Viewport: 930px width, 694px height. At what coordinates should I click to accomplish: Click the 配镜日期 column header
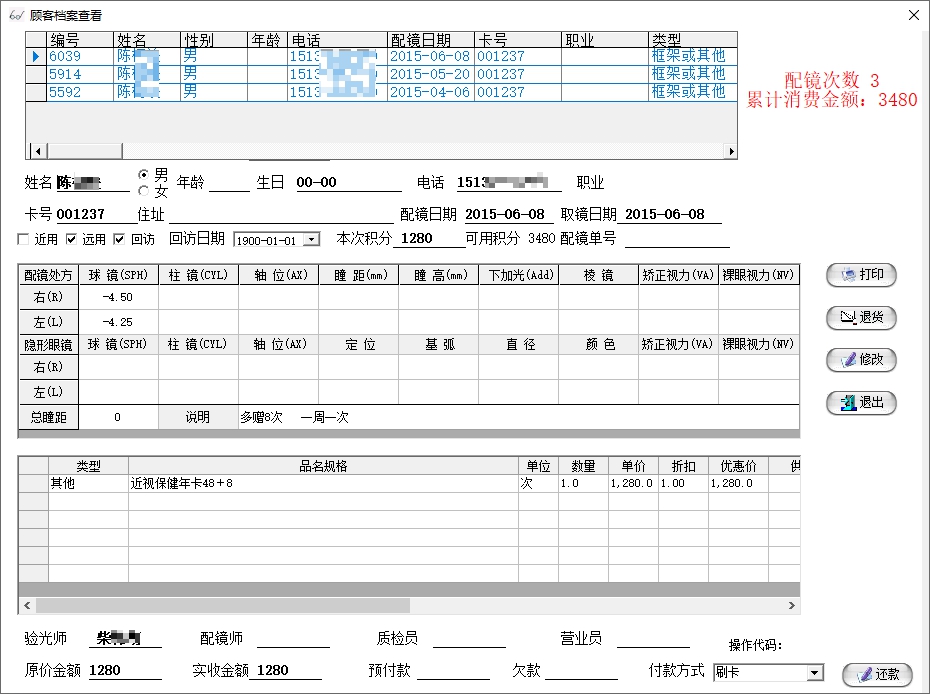tap(430, 40)
